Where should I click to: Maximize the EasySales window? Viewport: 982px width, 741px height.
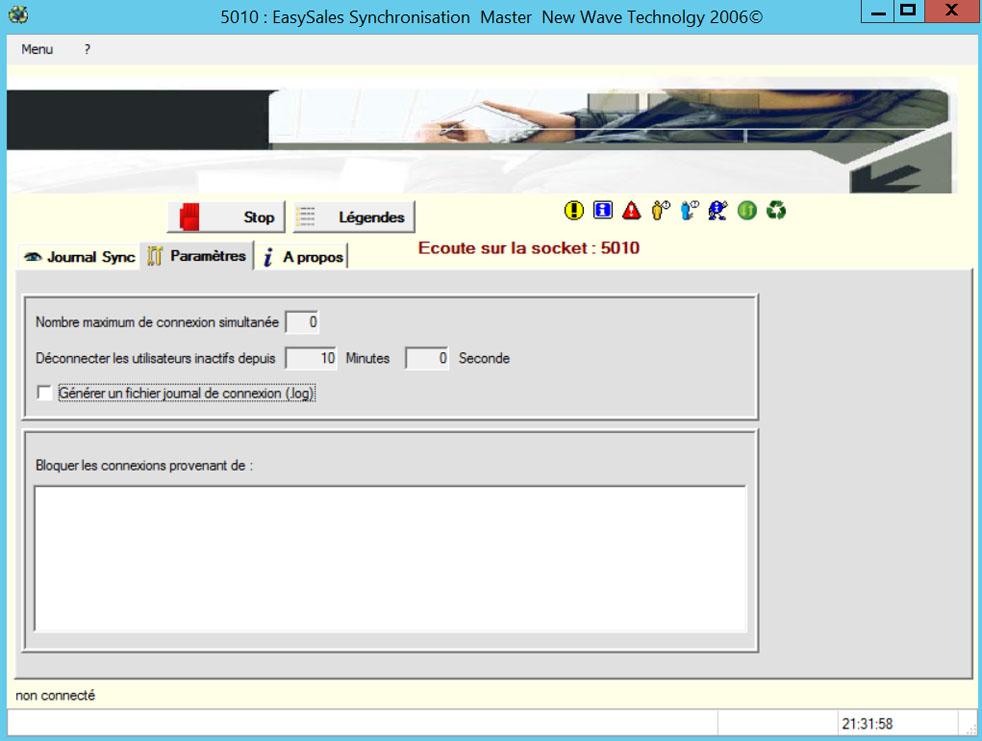(x=908, y=11)
